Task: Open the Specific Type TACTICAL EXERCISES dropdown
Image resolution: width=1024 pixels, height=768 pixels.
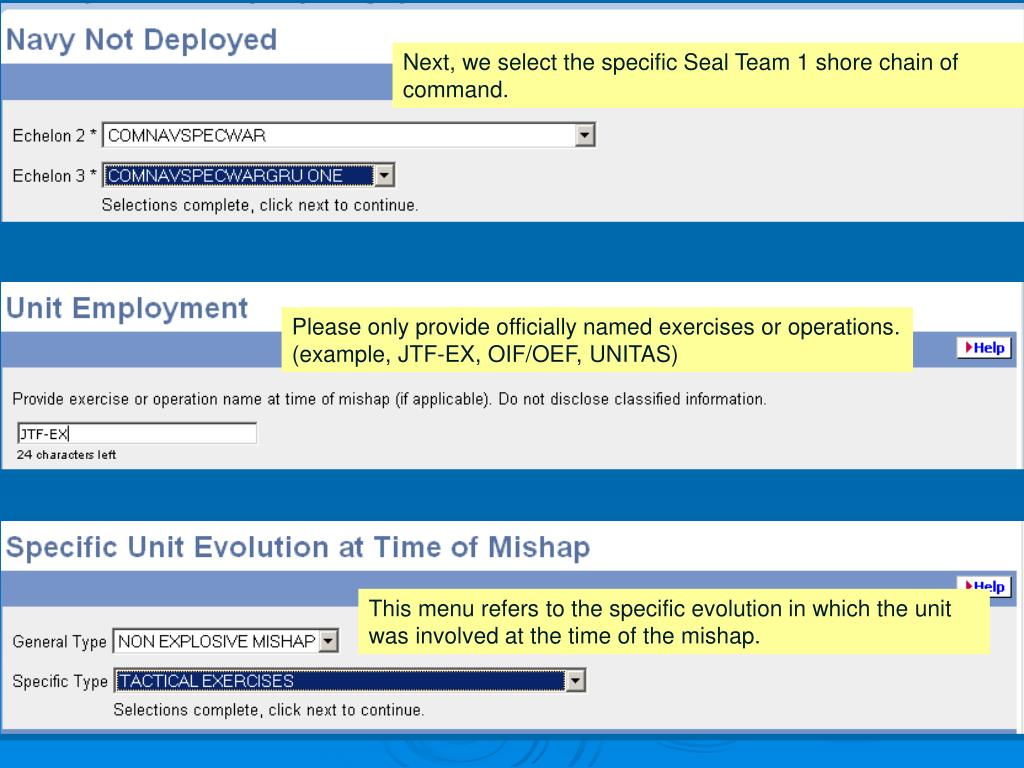Action: point(350,681)
